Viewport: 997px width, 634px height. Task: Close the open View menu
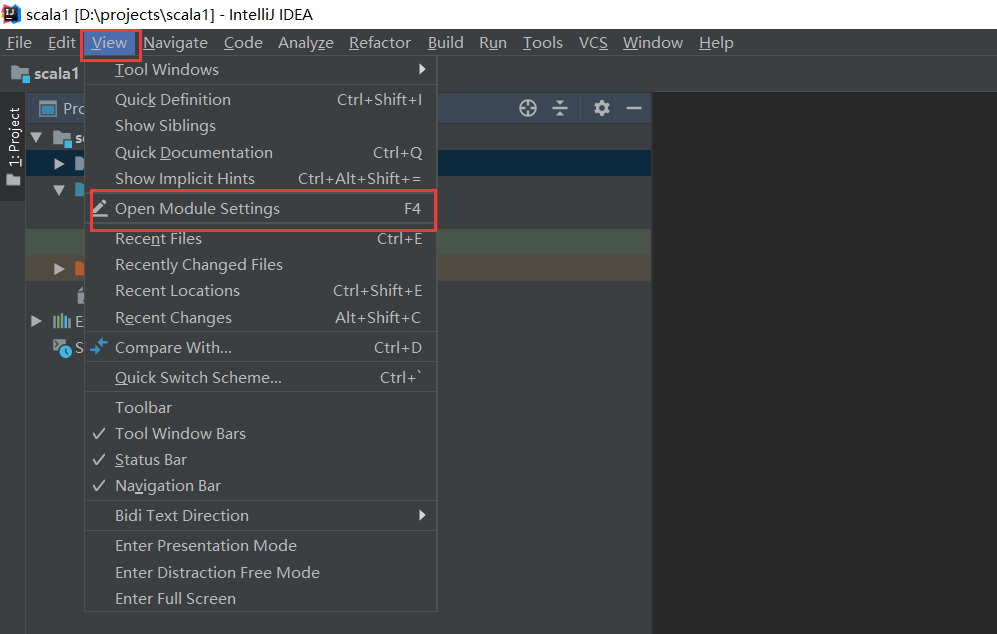pos(109,43)
